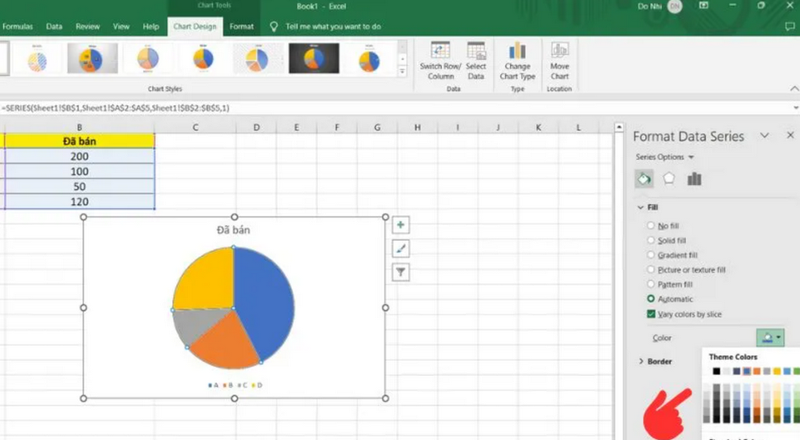Image resolution: width=800 pixels, height=440 pixels.
Task: Click the yellow pie slice
Action: (x=208, y=282)
